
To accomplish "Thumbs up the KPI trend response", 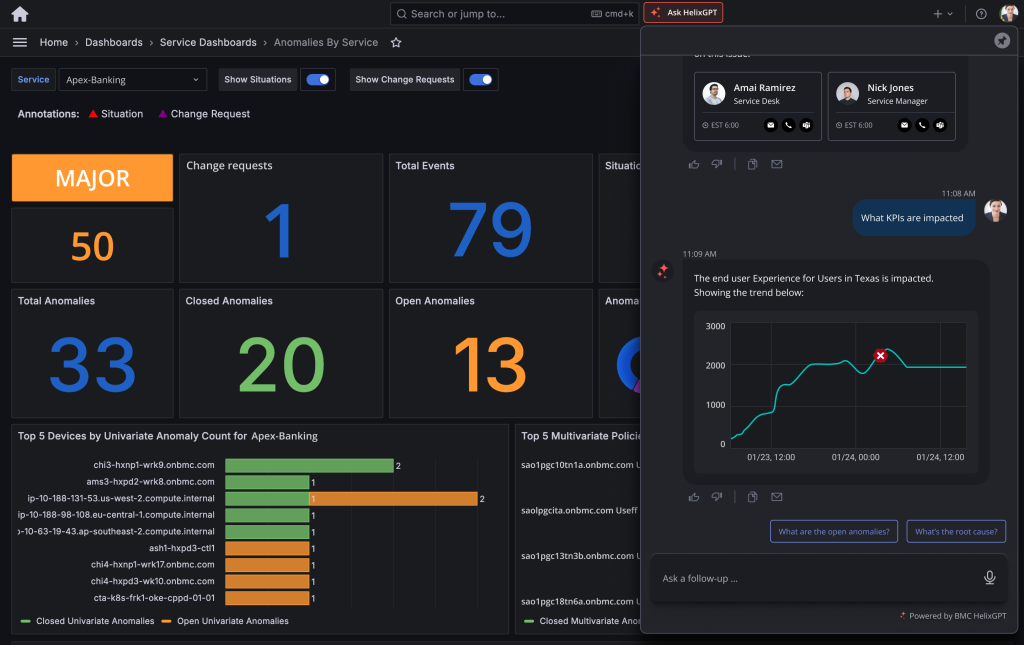I will point(694,497).
